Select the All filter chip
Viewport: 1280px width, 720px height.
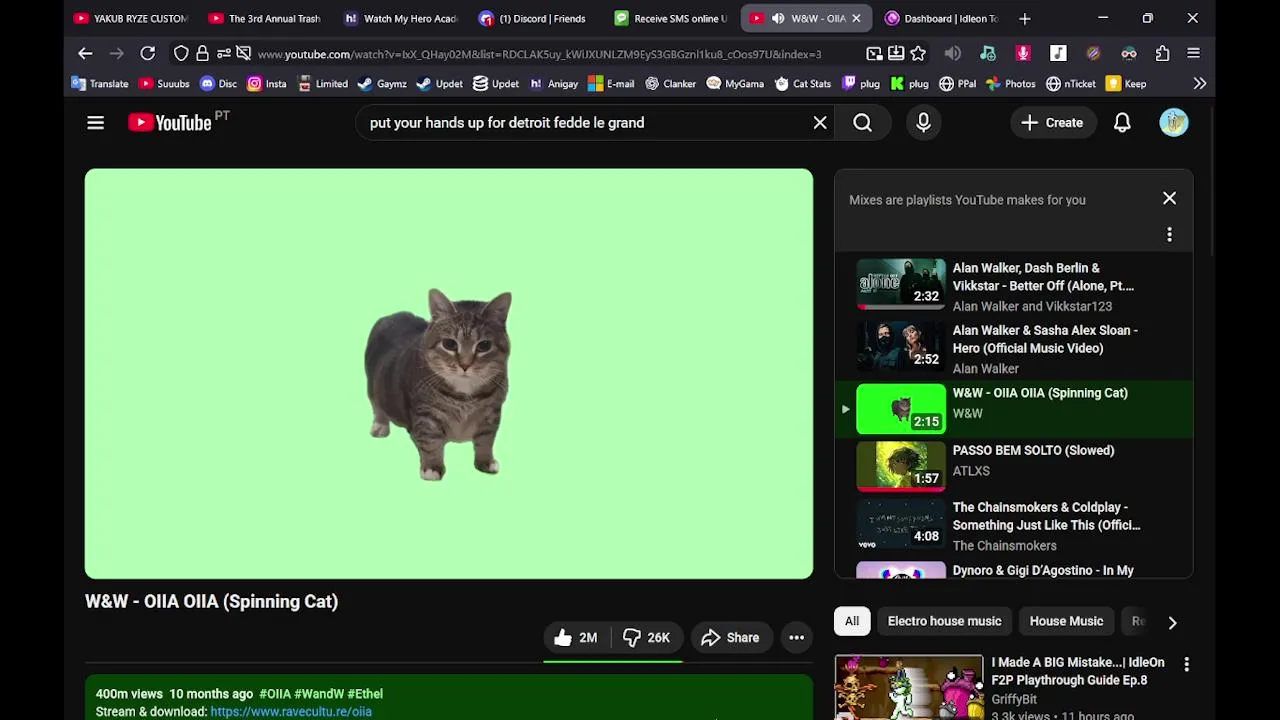click(x=852, y=621)
